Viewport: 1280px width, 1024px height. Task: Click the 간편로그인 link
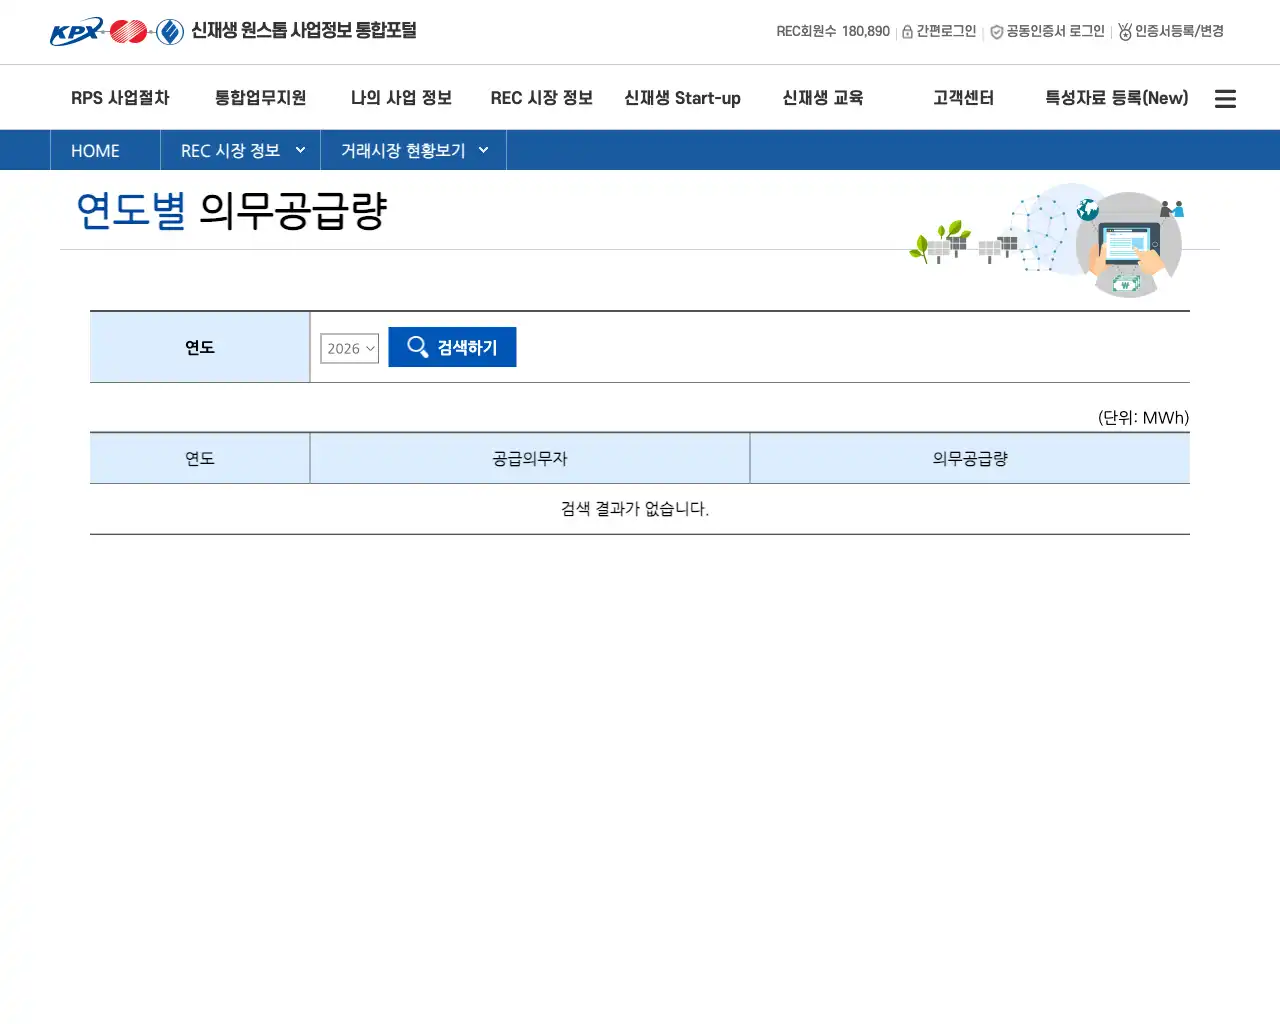pyautogui.click(x=946, y=32)
